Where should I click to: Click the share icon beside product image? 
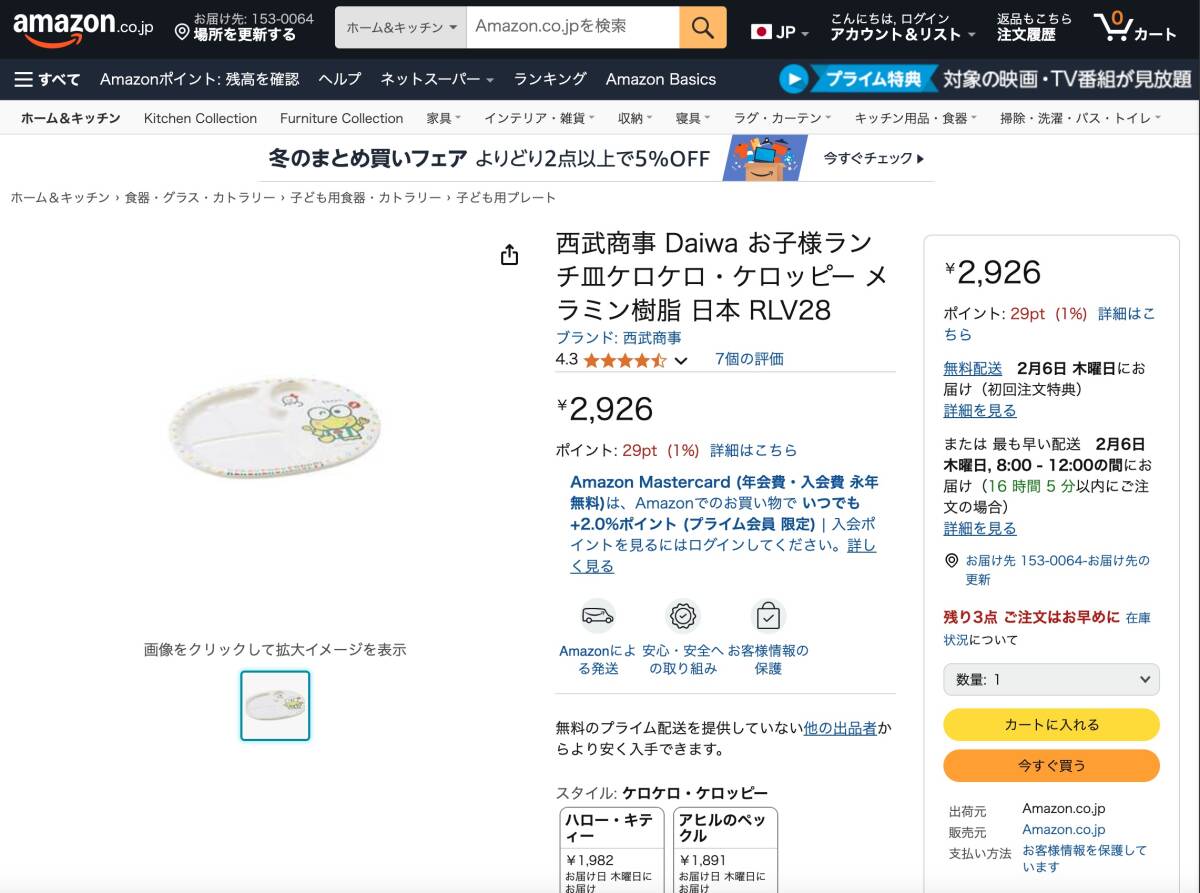click(510, 255)
